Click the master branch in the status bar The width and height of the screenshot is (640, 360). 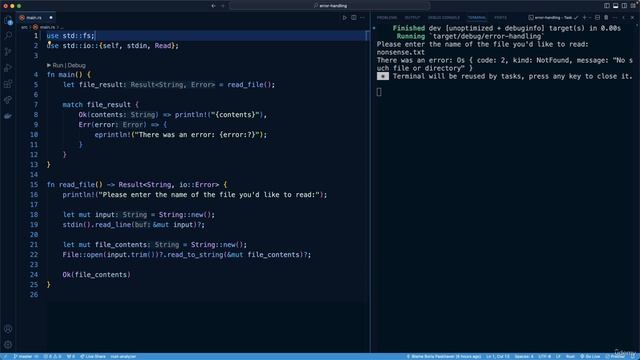tap(26, 356)
